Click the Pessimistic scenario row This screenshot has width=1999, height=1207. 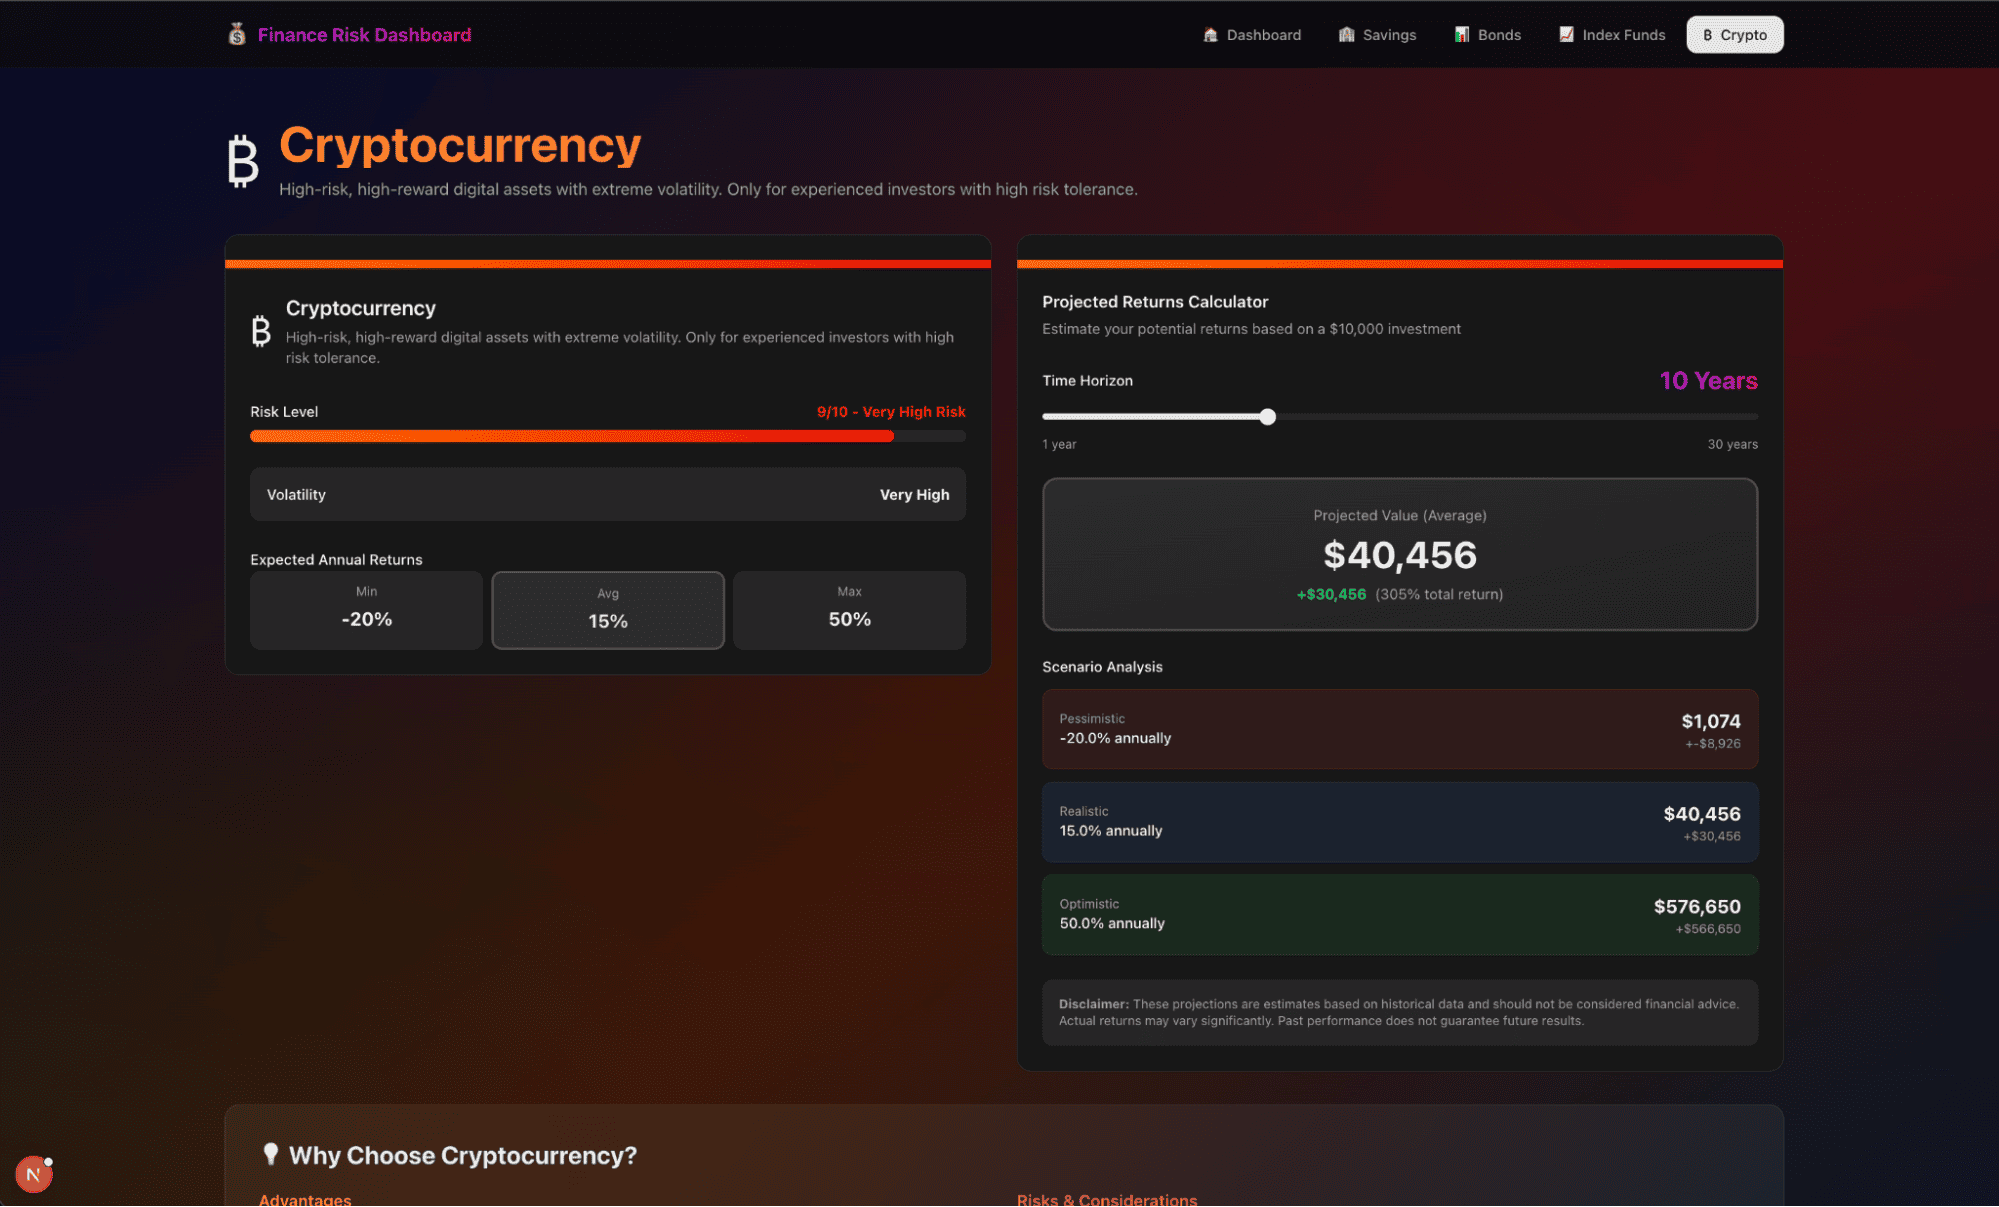(x=1399, y=729)
